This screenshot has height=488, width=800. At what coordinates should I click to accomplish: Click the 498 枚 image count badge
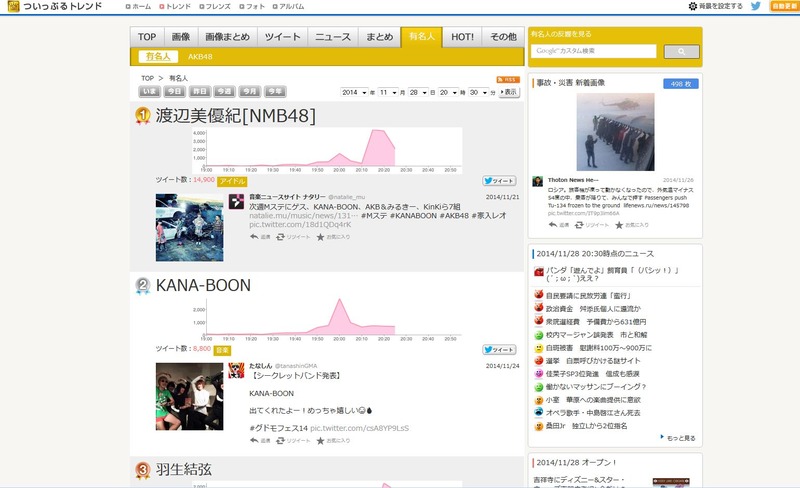tap(681, 84)
